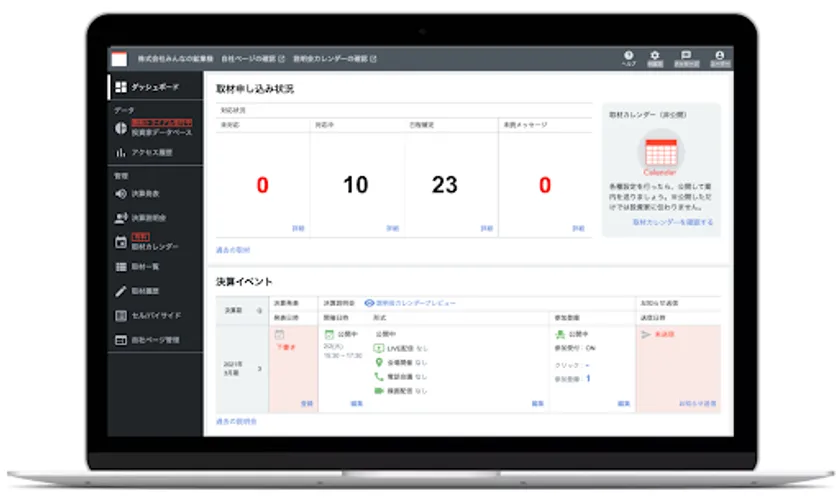
Task: Click the pencil icon in the sidebar
Action: [x=121, y=291]
